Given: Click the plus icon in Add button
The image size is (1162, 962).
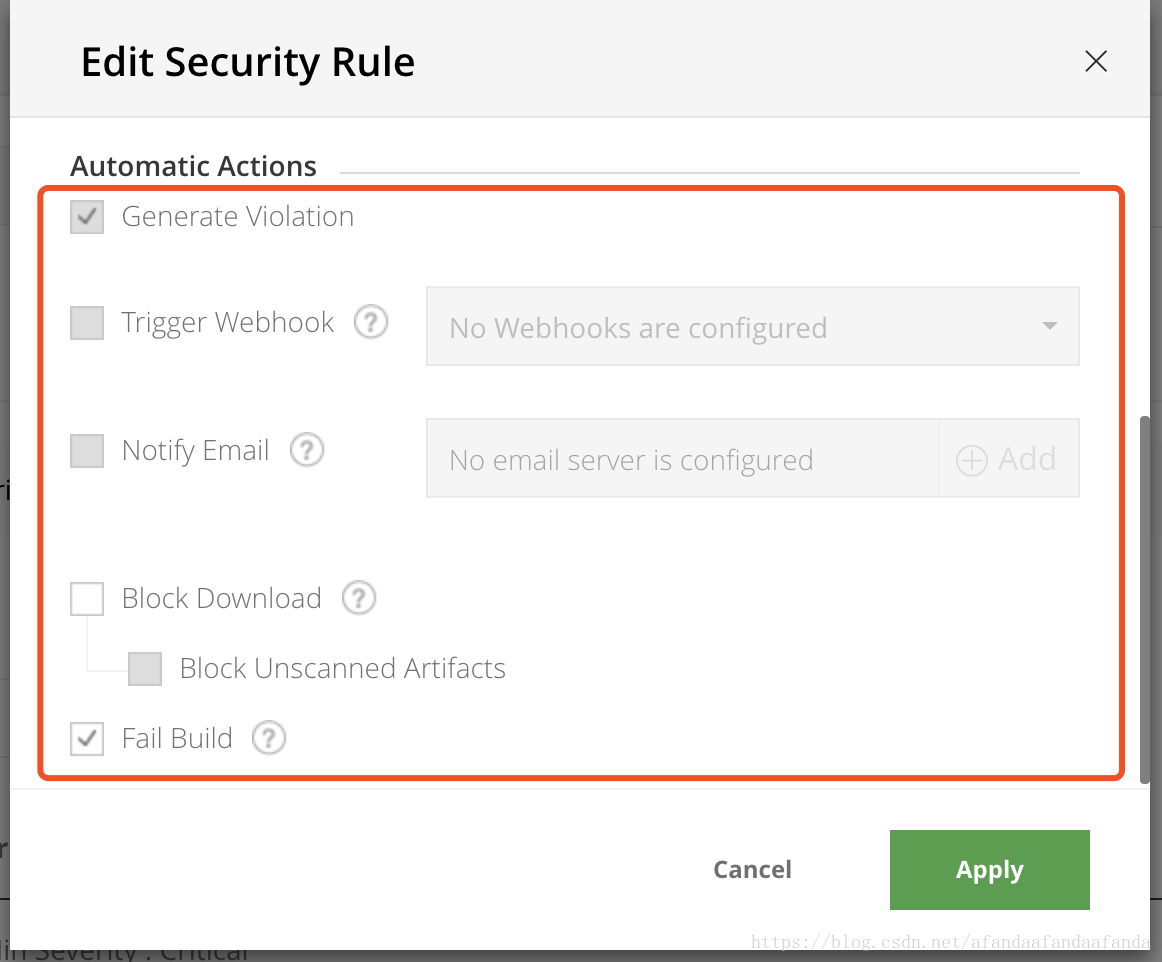Looking at the screenshot, I should 971,460.
